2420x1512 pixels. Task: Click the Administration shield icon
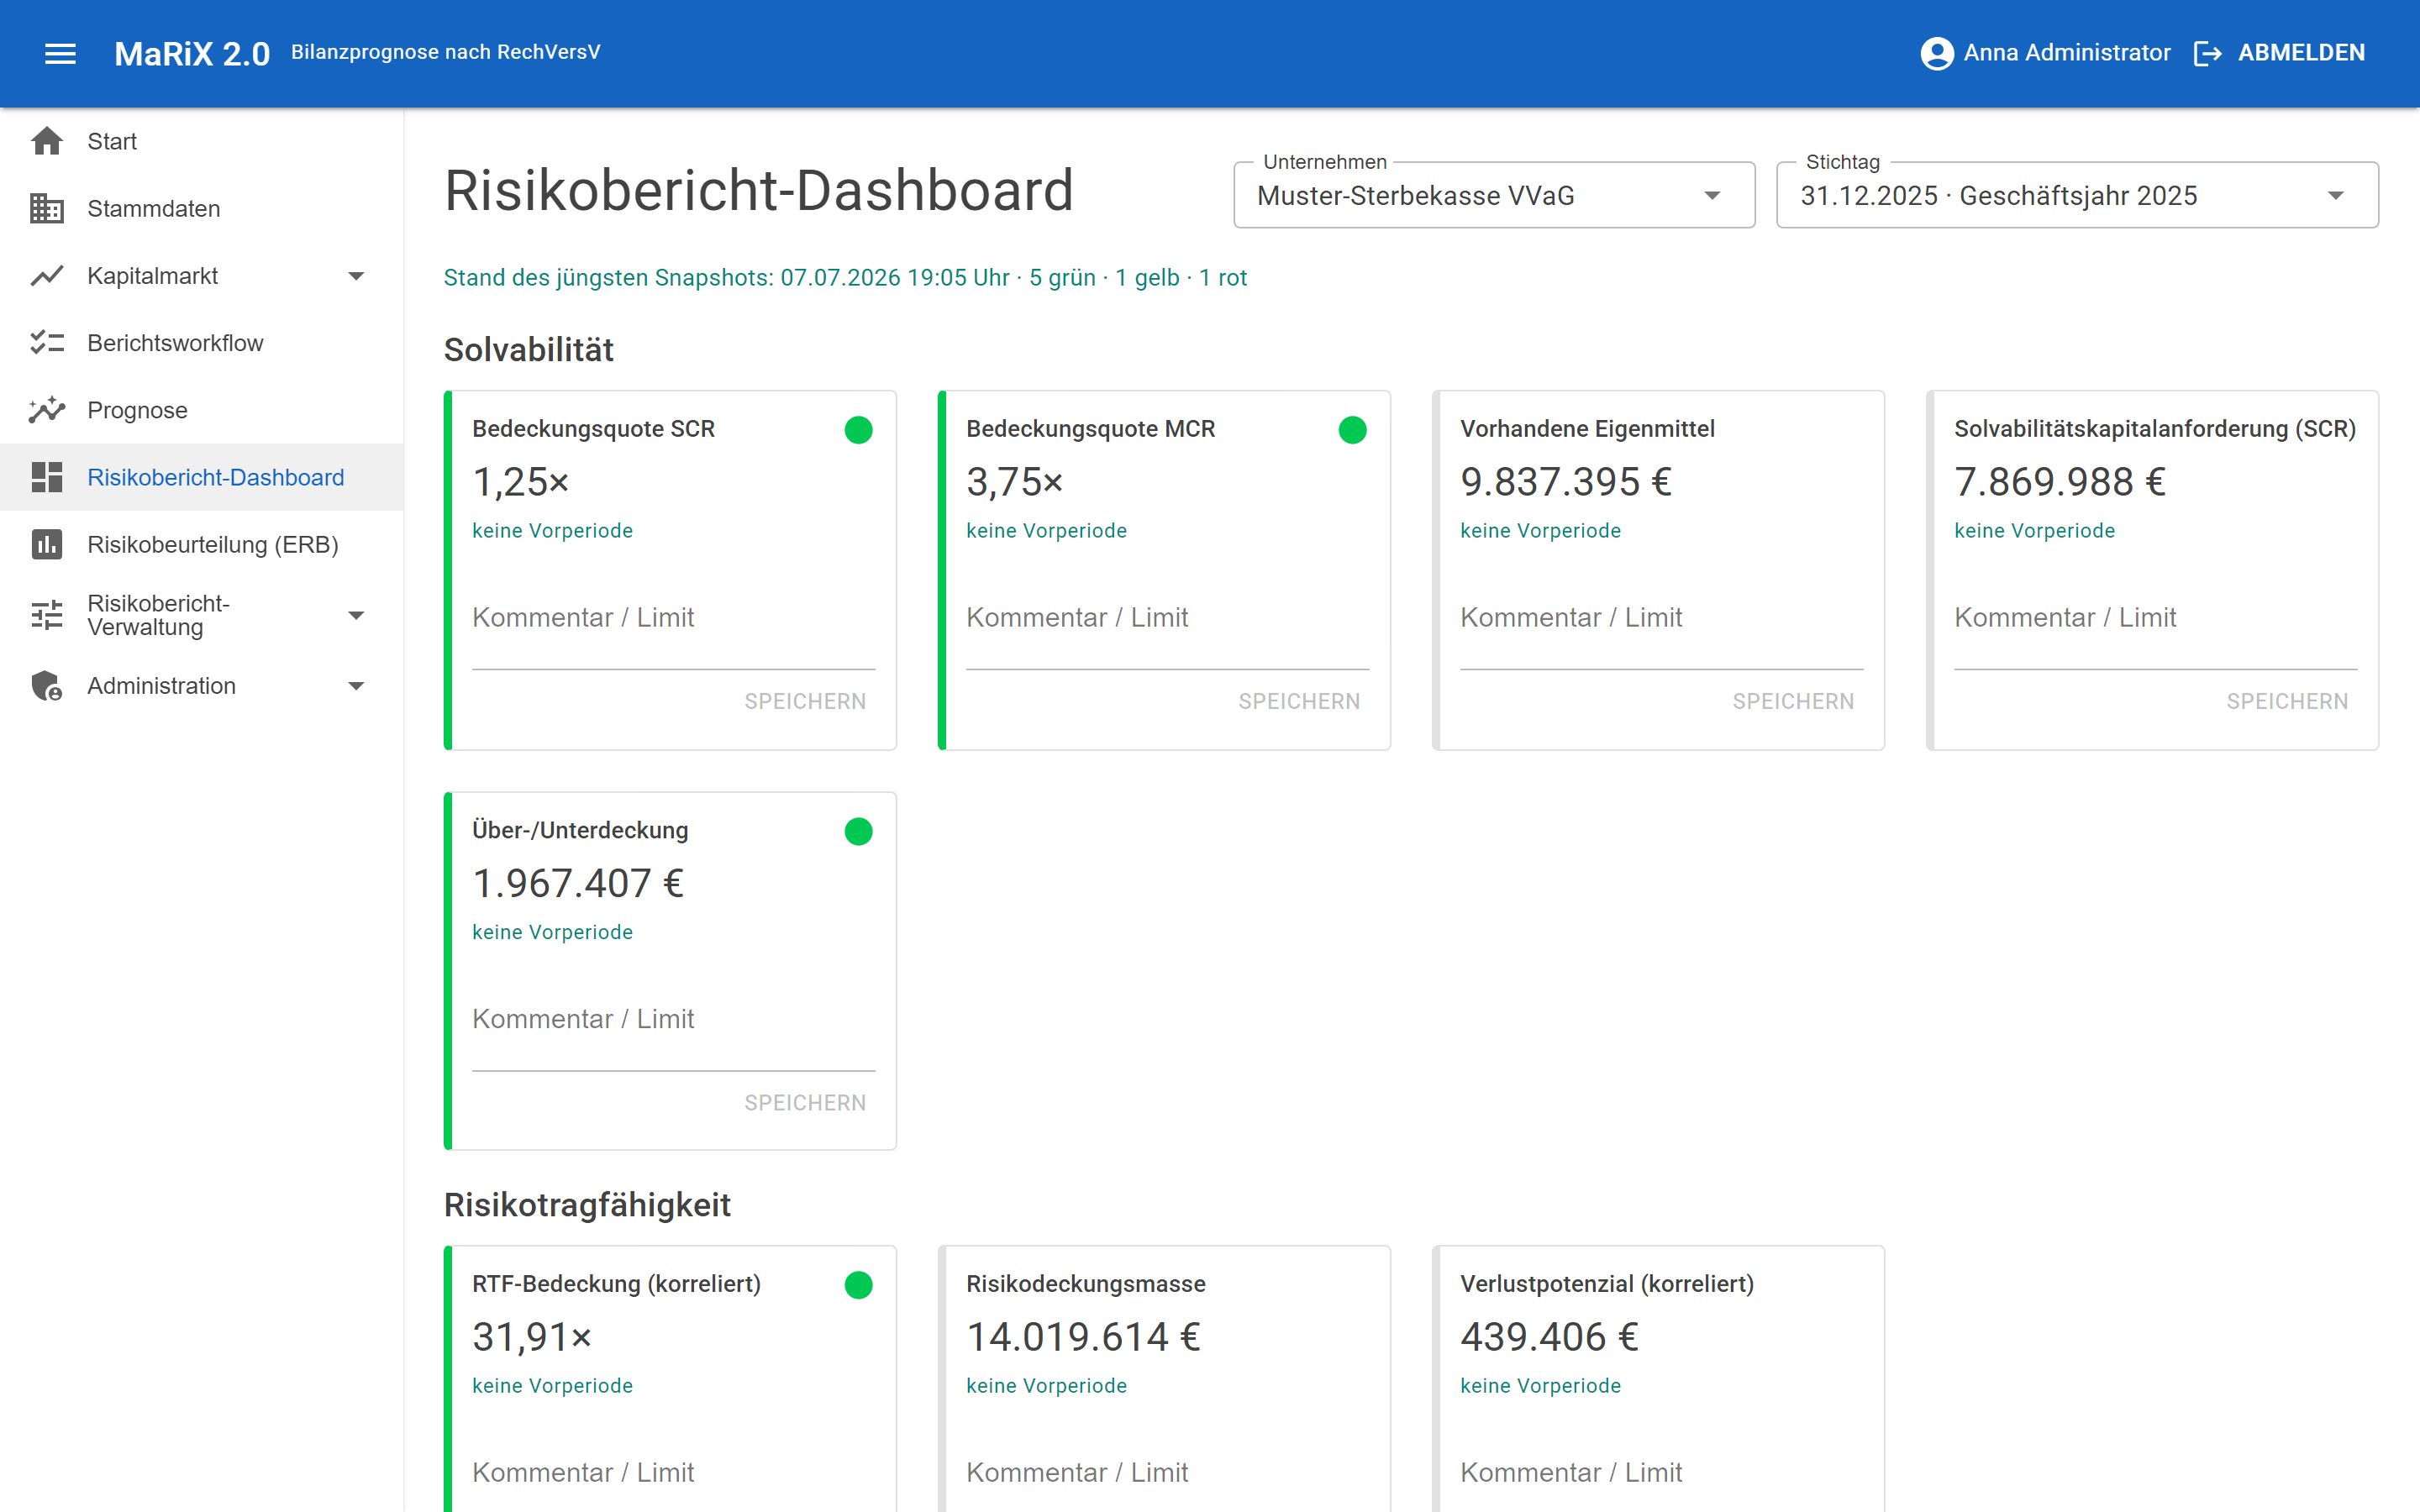[47, 685]
